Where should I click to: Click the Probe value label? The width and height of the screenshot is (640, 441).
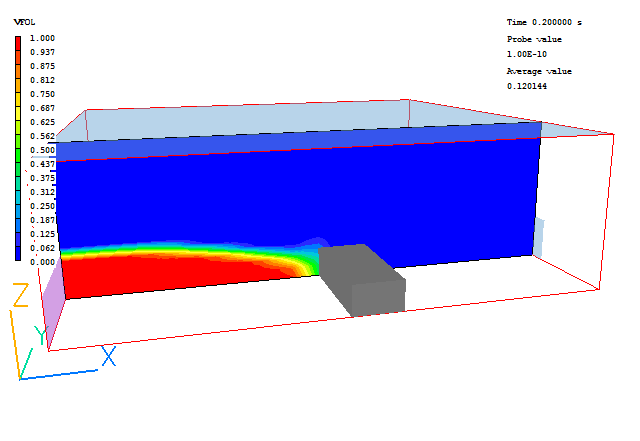pyautogui.click(x=533, y=38)
